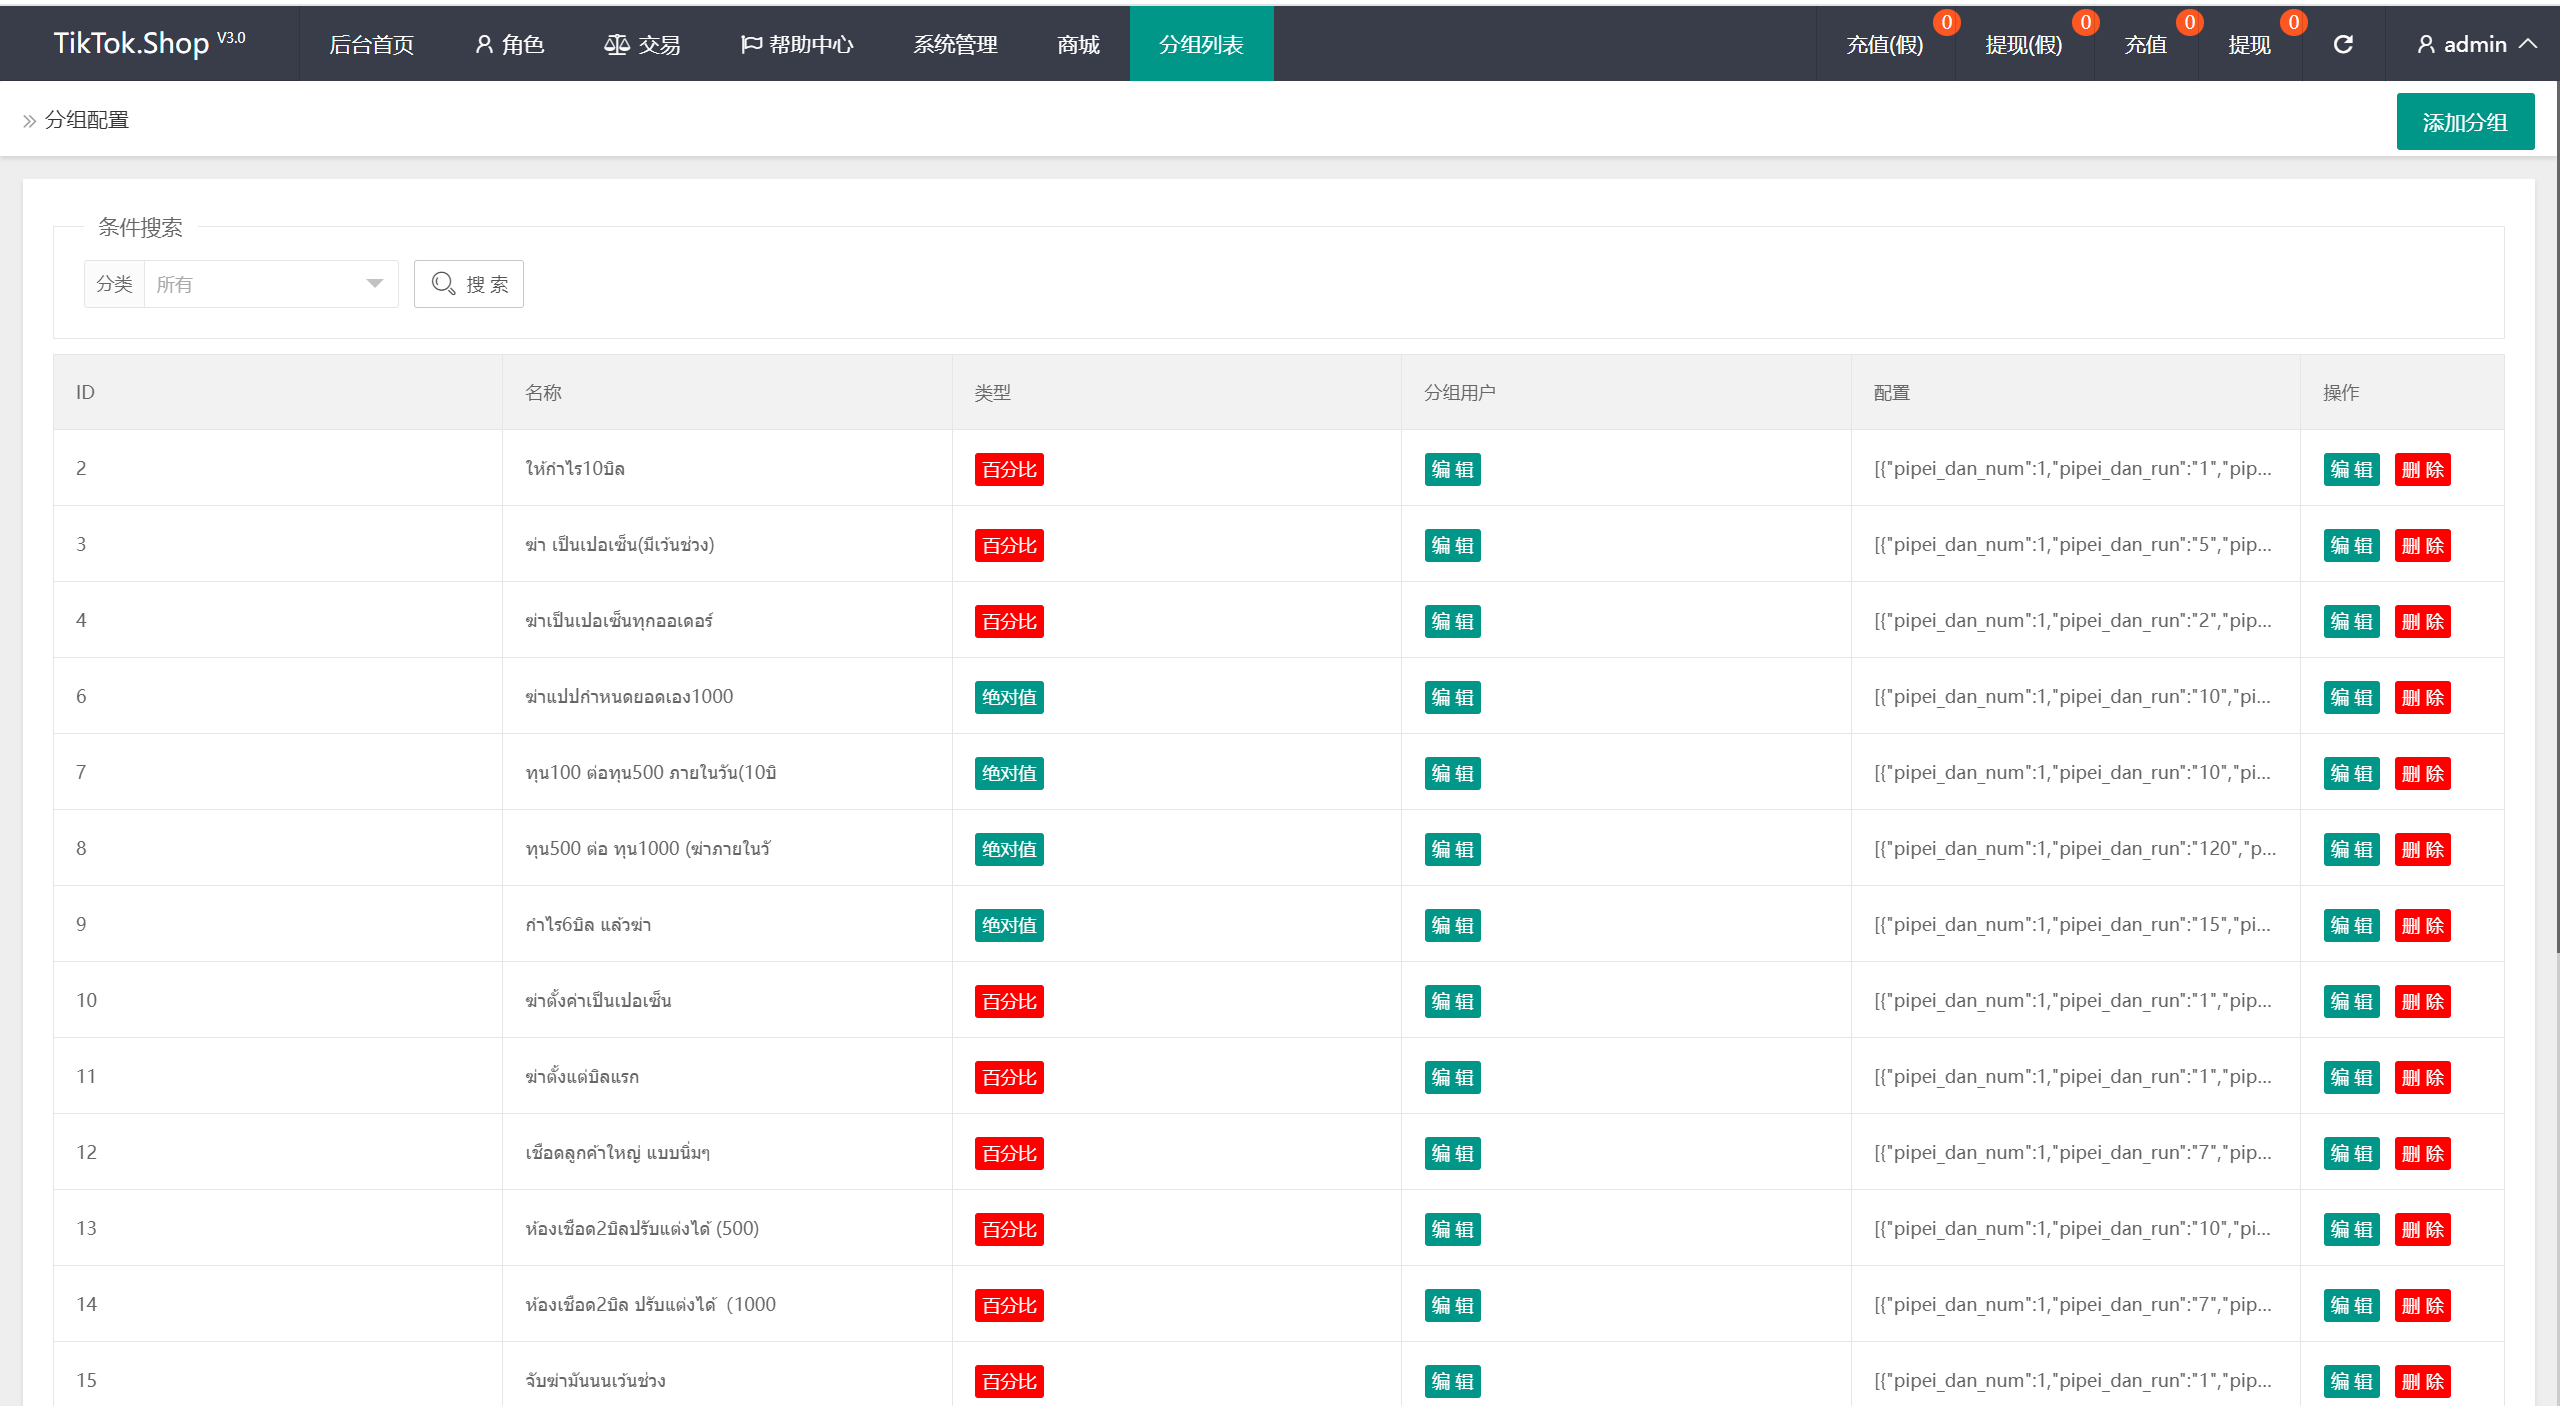This screenshot has width=2560, height=1406.
Task: Go to 后台首页 in navigation
Action: click(x=371, y=44)
